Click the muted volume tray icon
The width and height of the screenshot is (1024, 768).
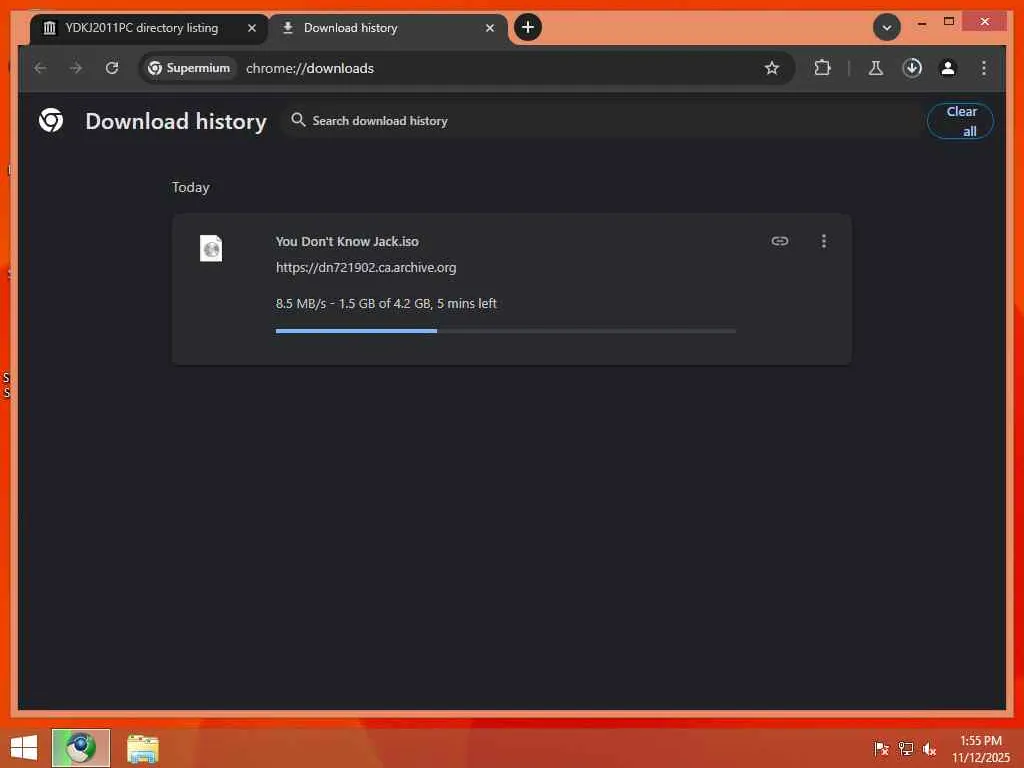click(x=929, y=748)
